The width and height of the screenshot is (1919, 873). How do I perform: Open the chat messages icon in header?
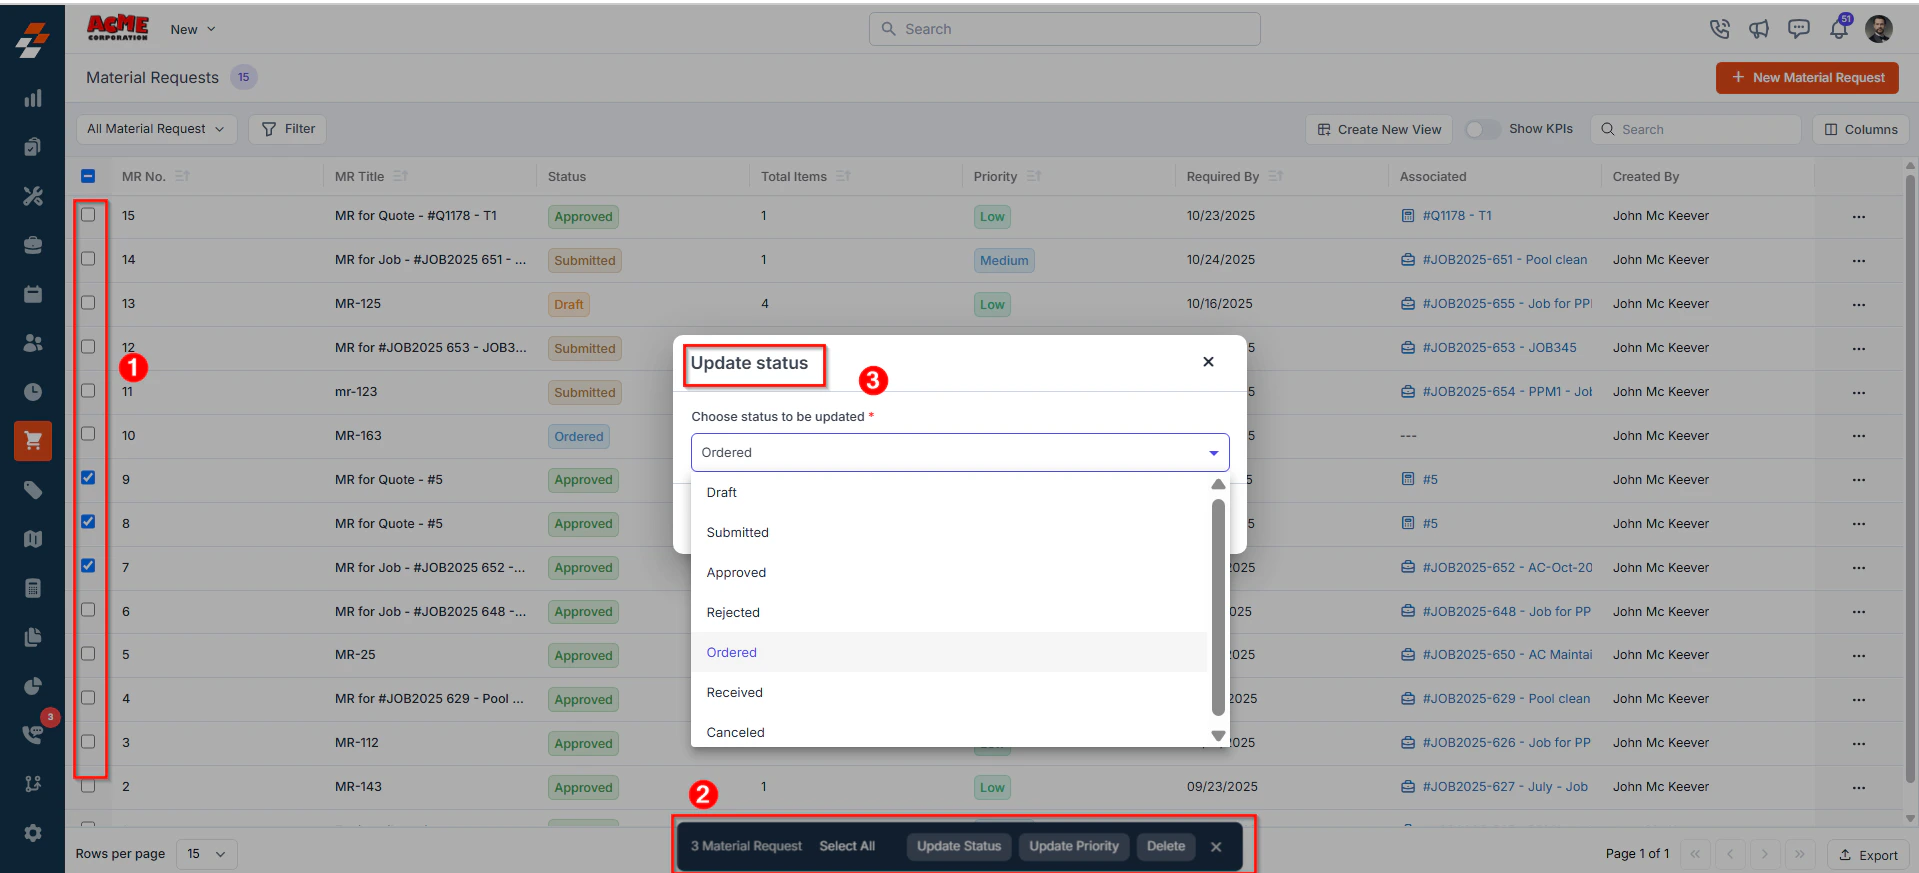click(x=1799, y=29)
